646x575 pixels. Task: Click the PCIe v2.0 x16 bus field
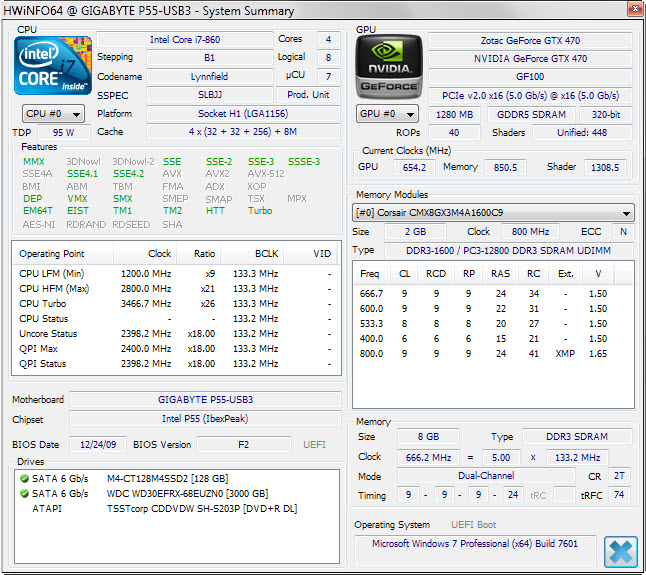(x=530, y=96)
